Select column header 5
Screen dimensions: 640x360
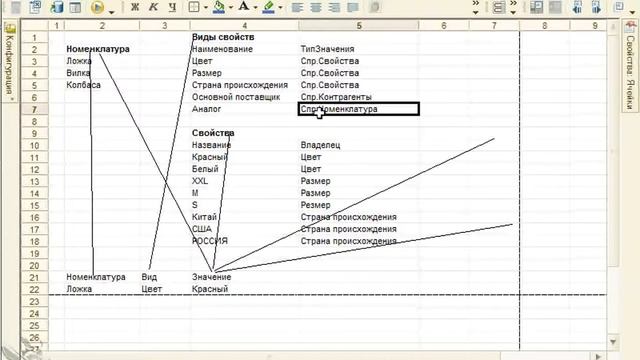click(359, 26)
